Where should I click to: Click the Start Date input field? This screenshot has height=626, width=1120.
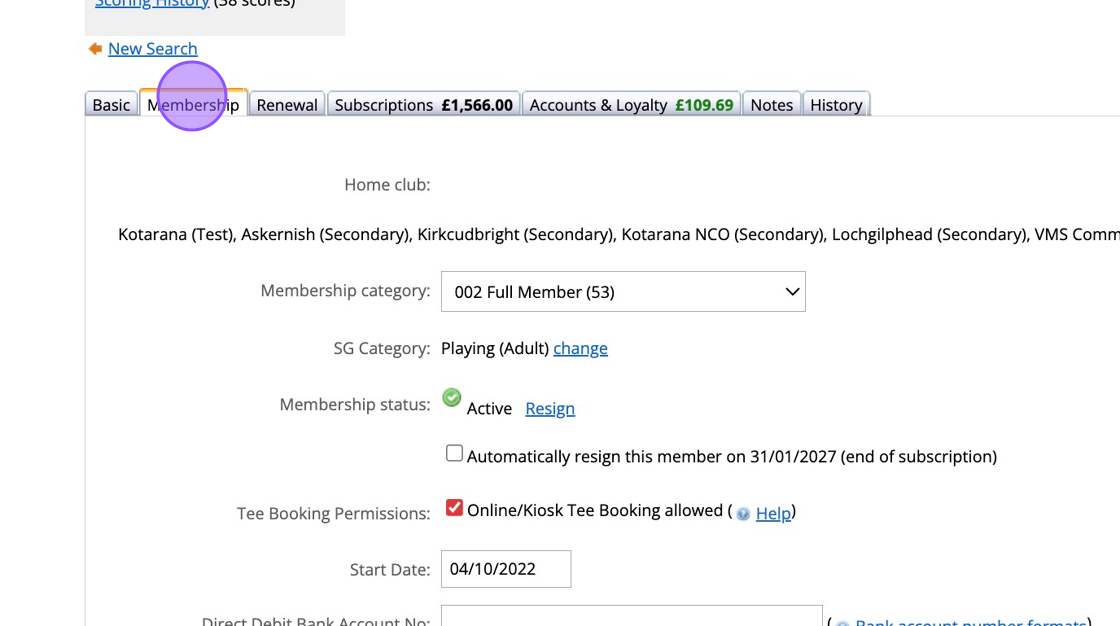(506, 569)
